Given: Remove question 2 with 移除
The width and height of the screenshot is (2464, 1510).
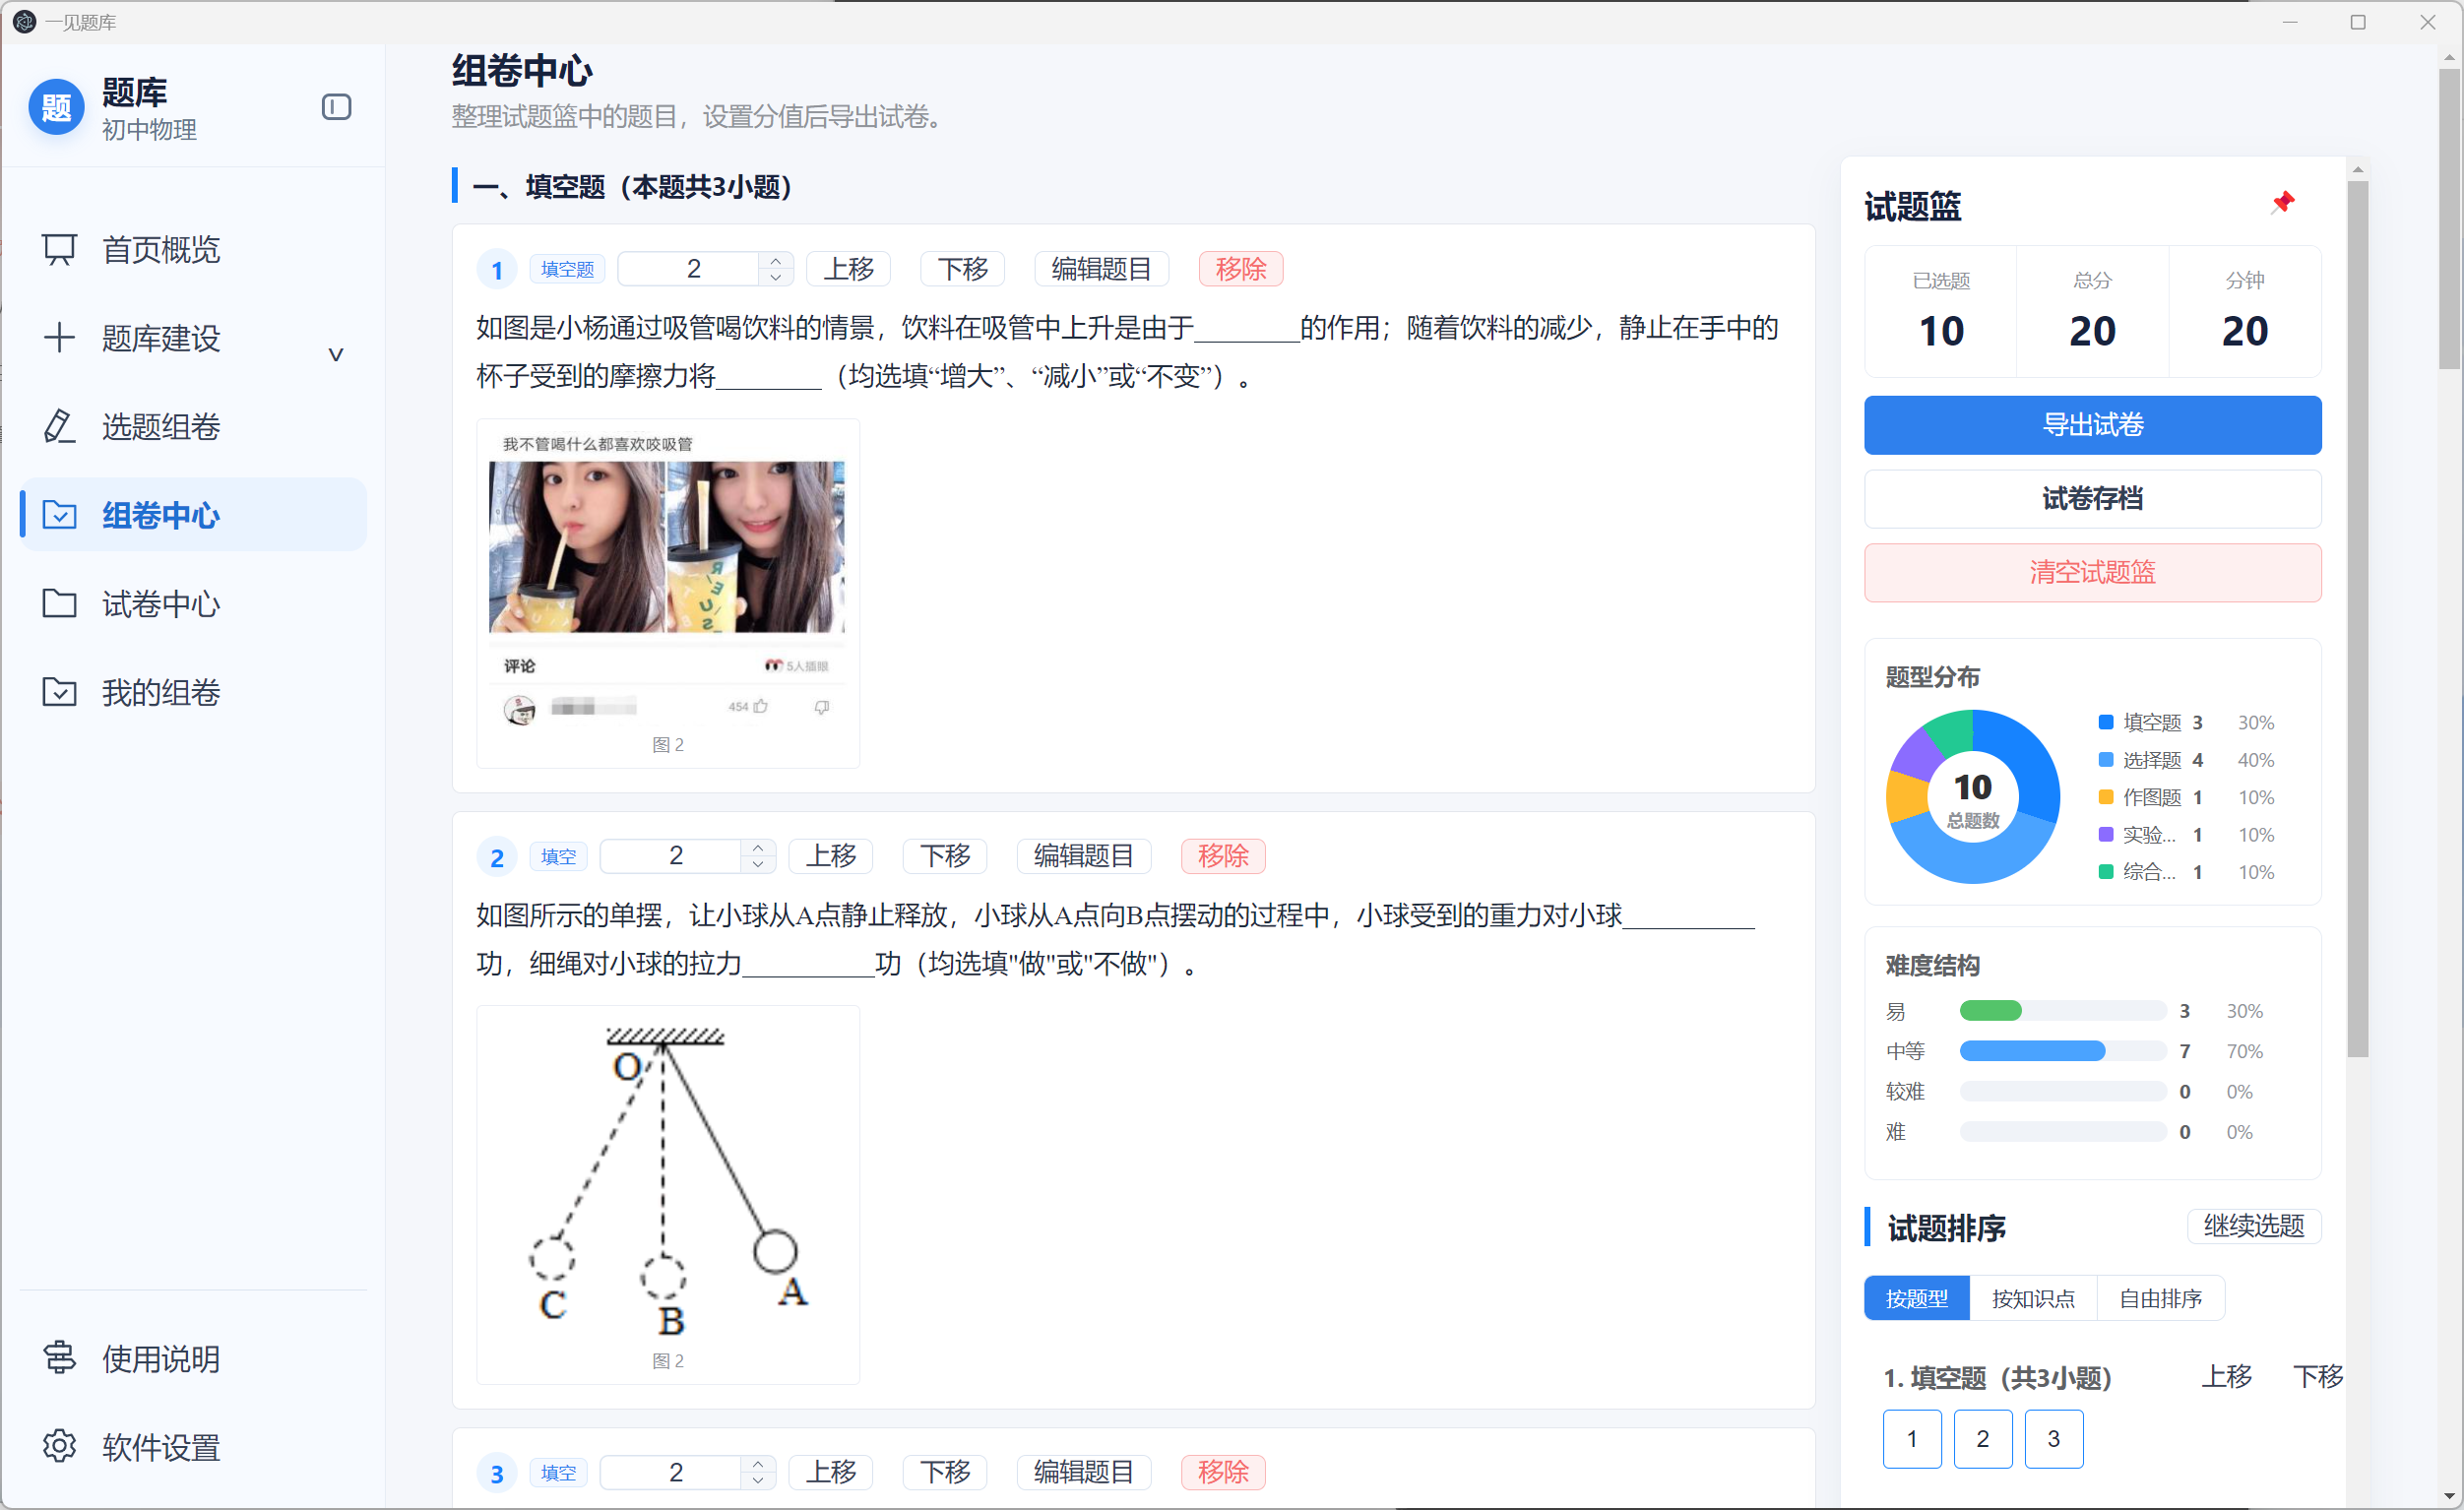Looking at the screenshot, I should pyautogui.click(x=1223, y=856).
